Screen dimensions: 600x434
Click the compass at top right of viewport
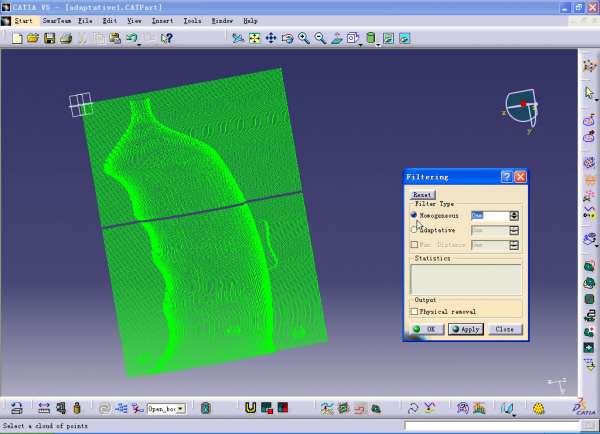tap(522, 106)
